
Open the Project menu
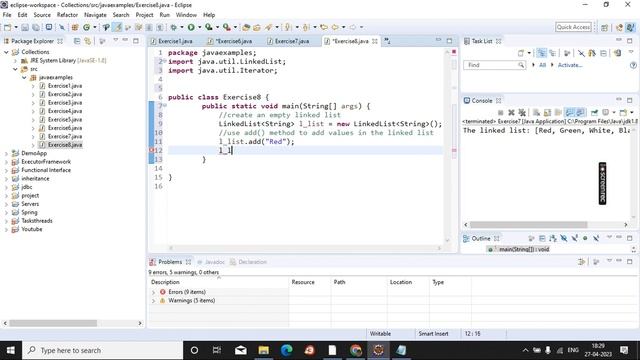pos(144,15)
